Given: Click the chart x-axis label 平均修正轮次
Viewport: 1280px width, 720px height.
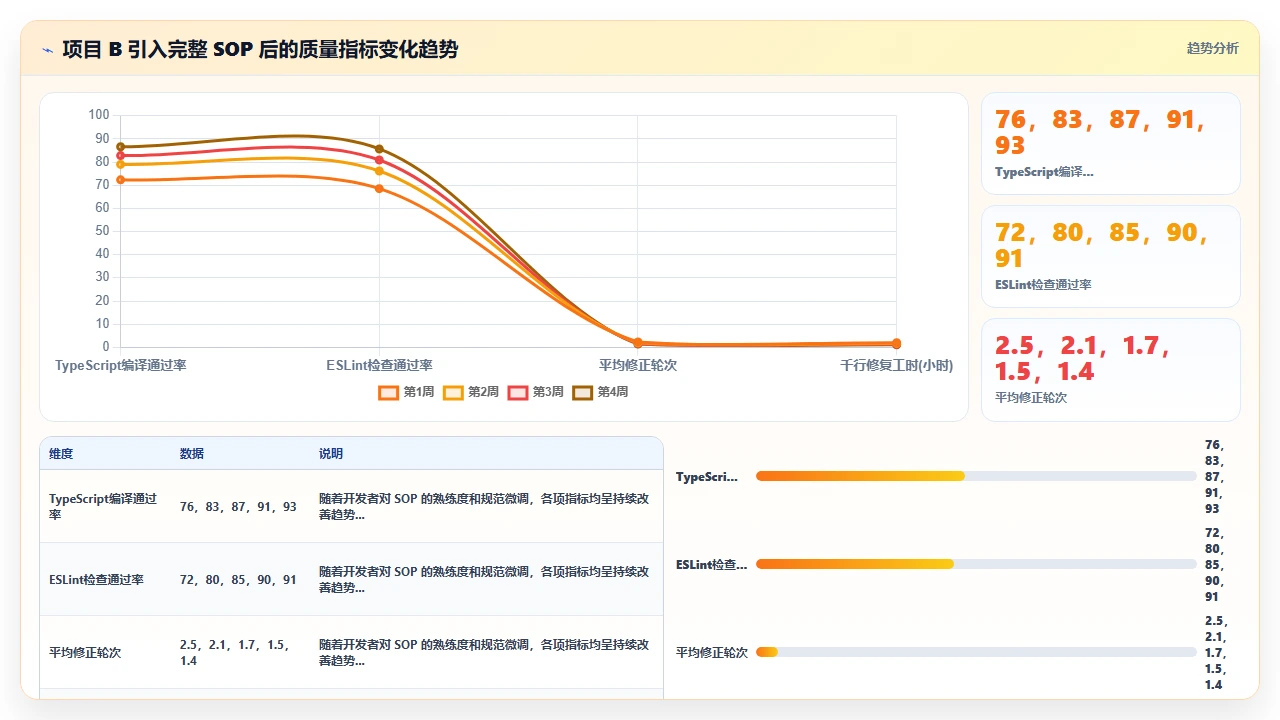Looking at the screenshot, I should coord(638,365).
